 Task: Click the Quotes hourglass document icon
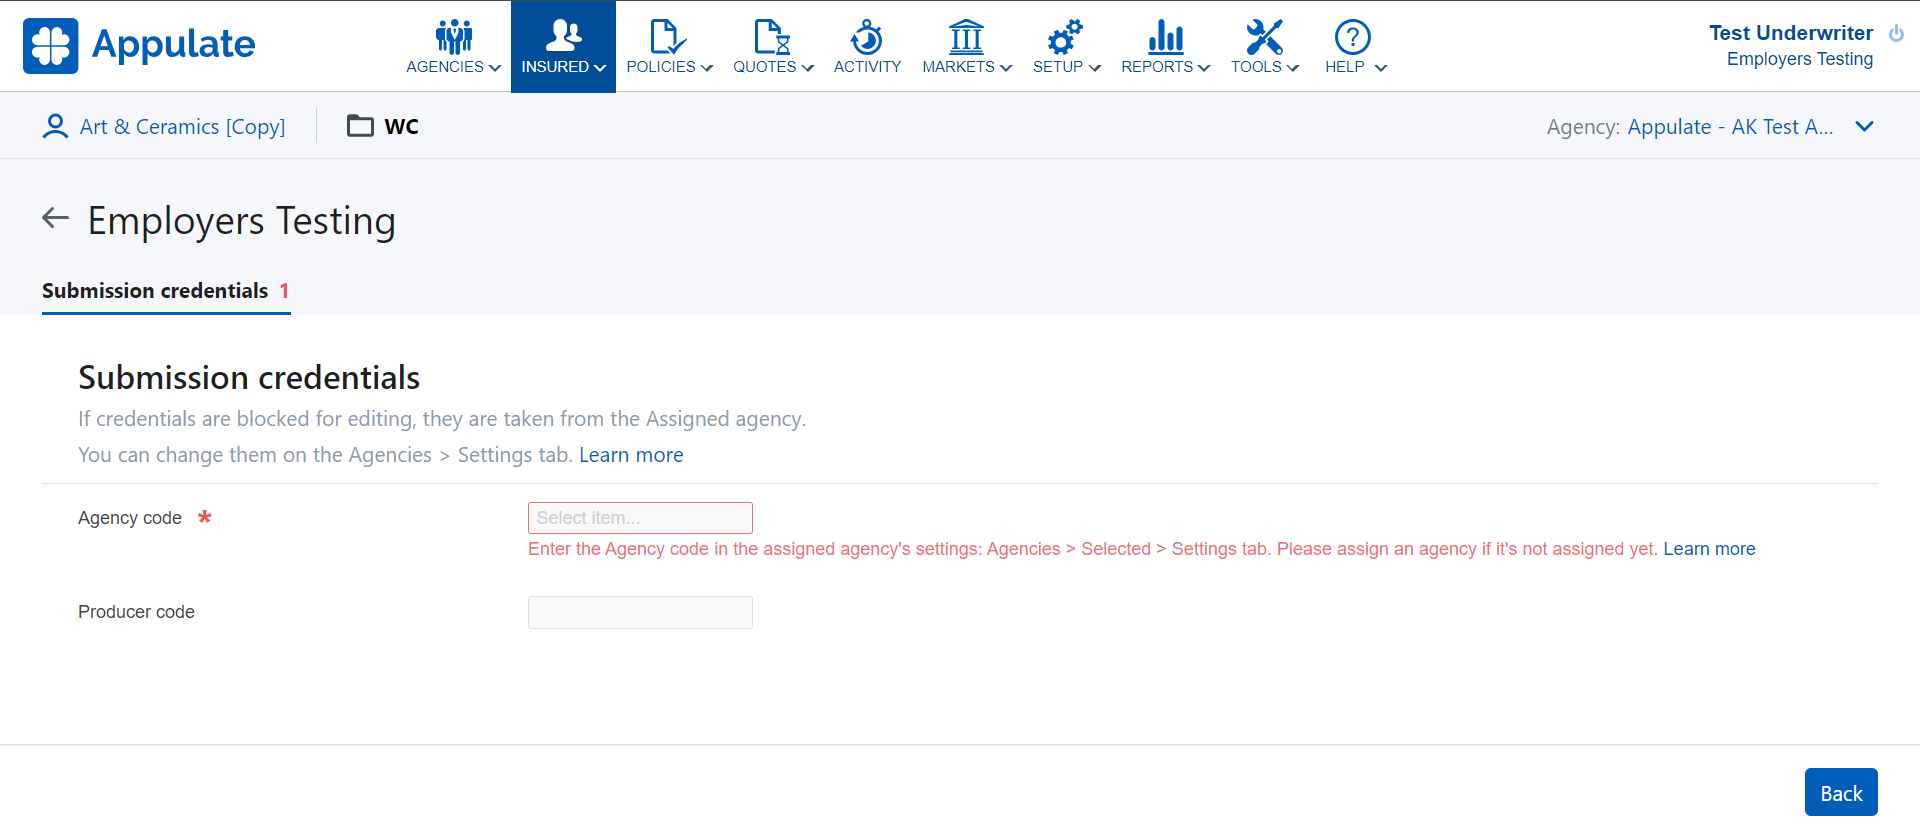772,37
